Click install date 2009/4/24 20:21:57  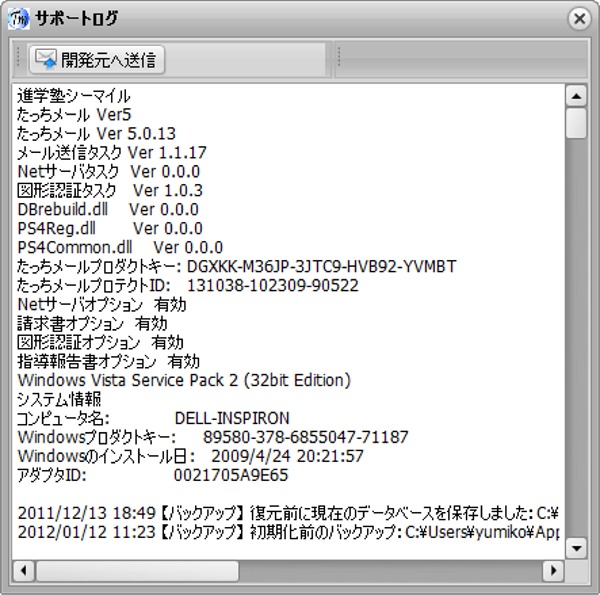(x=287, y=456)
